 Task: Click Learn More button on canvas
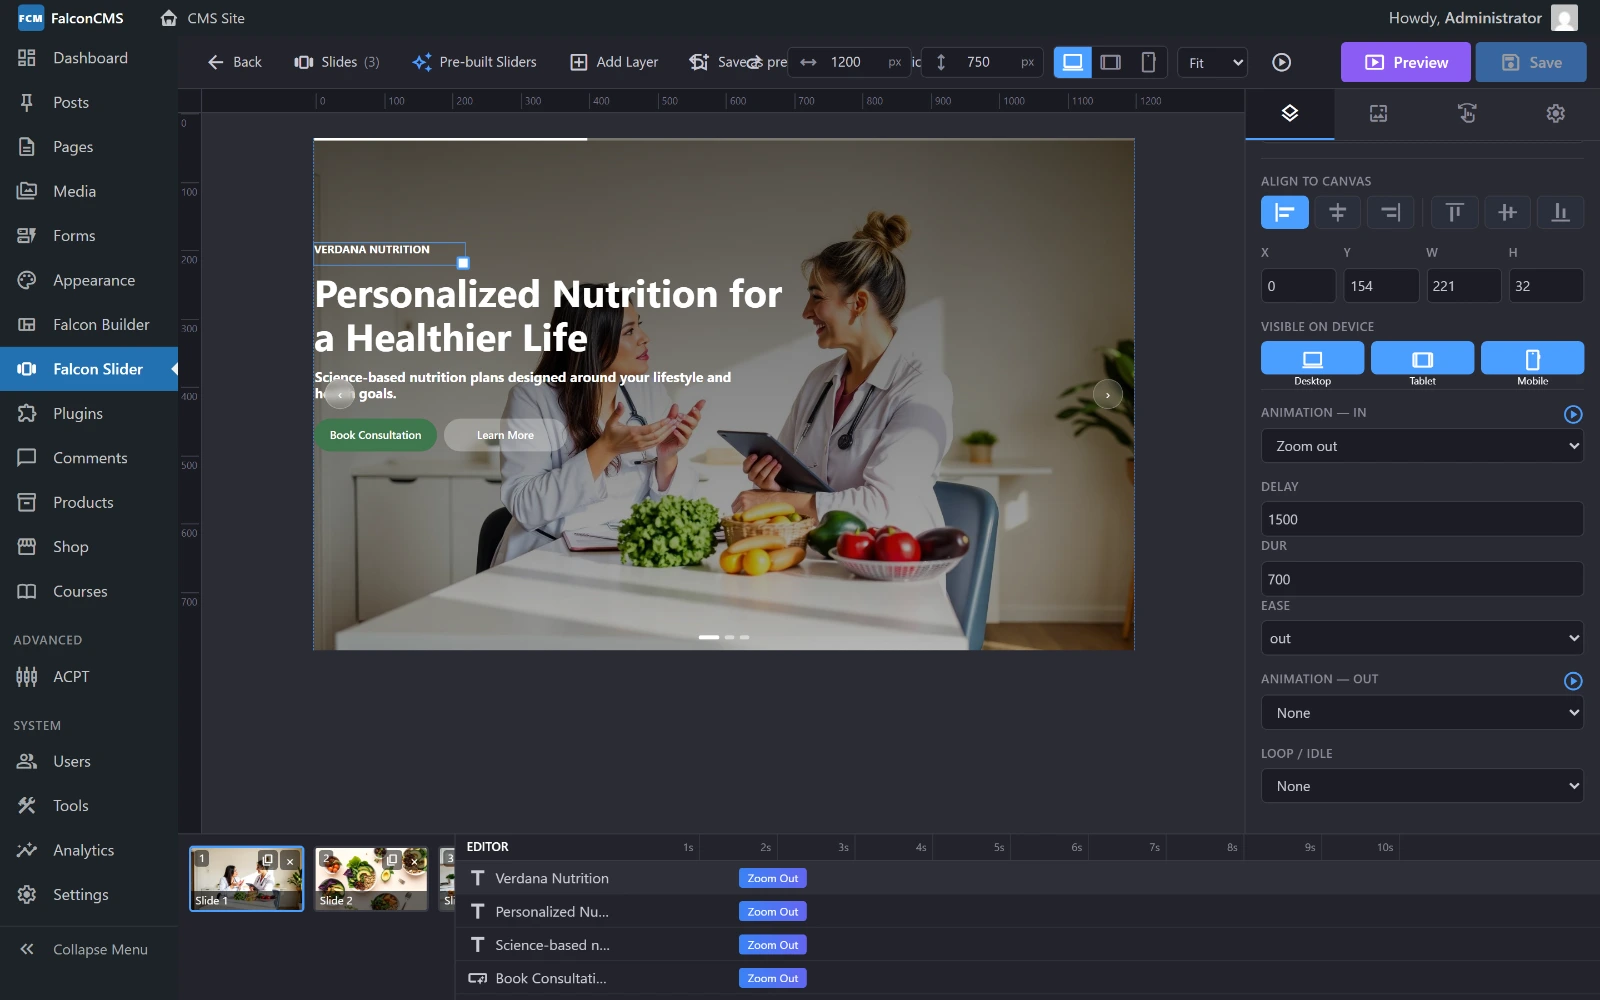pyautogui.click(x=505, y=435)
